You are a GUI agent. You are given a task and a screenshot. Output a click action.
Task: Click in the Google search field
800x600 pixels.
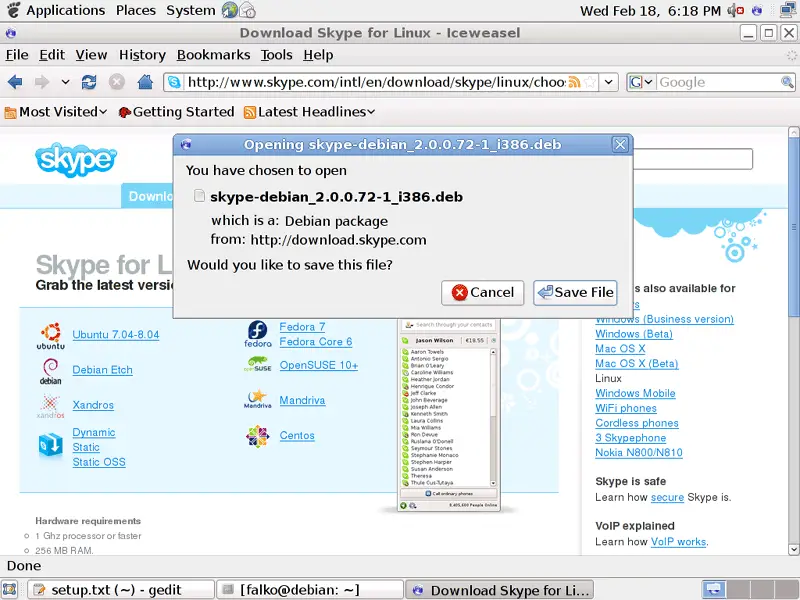718,82
